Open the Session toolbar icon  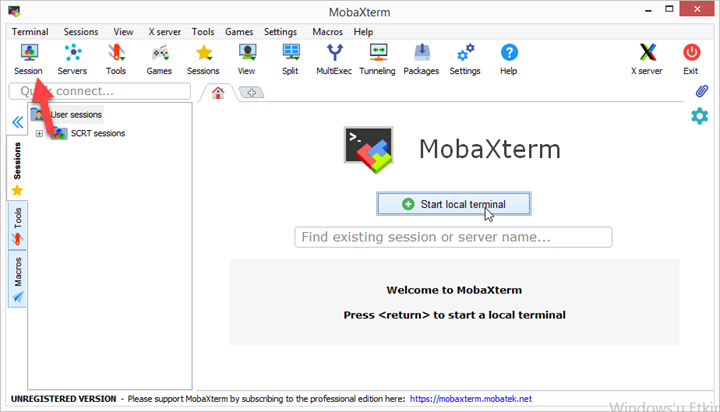[28, 60]
